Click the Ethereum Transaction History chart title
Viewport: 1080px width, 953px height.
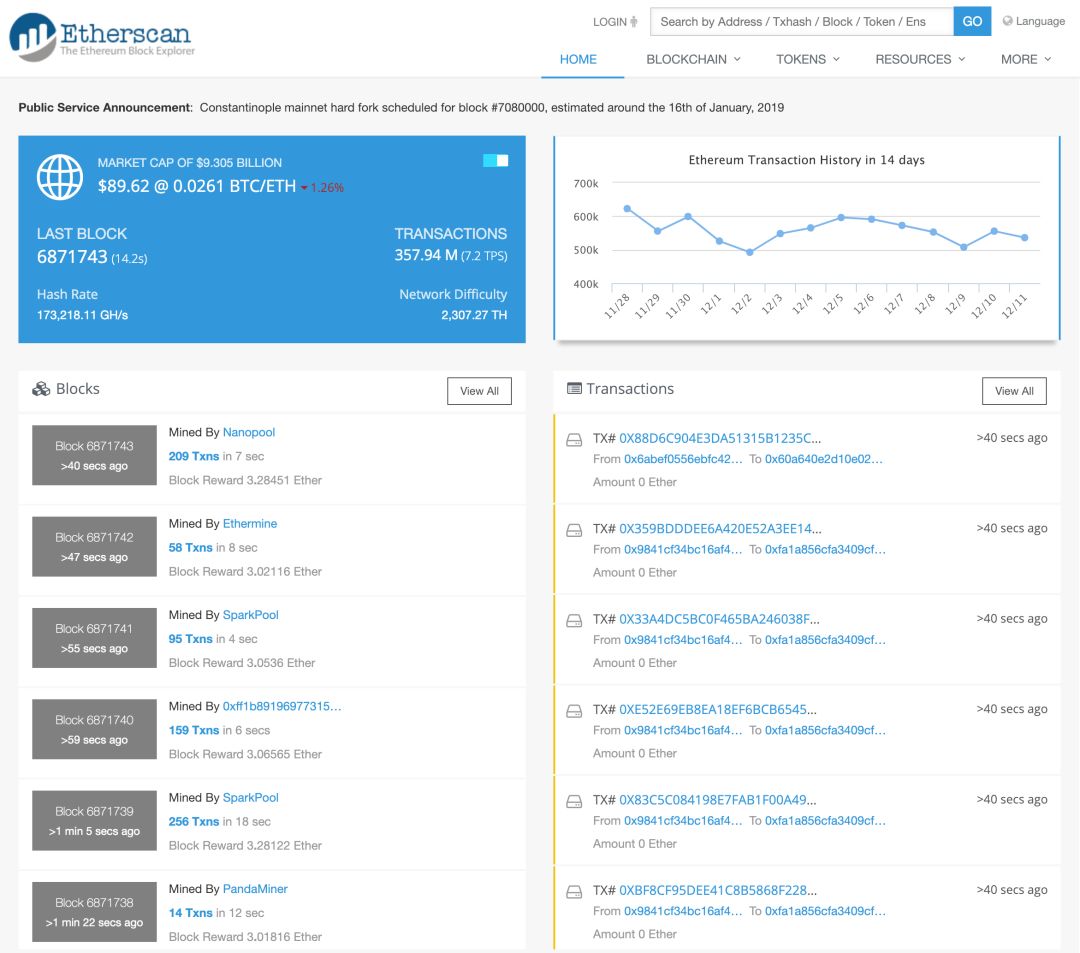[x=807, y=160]
